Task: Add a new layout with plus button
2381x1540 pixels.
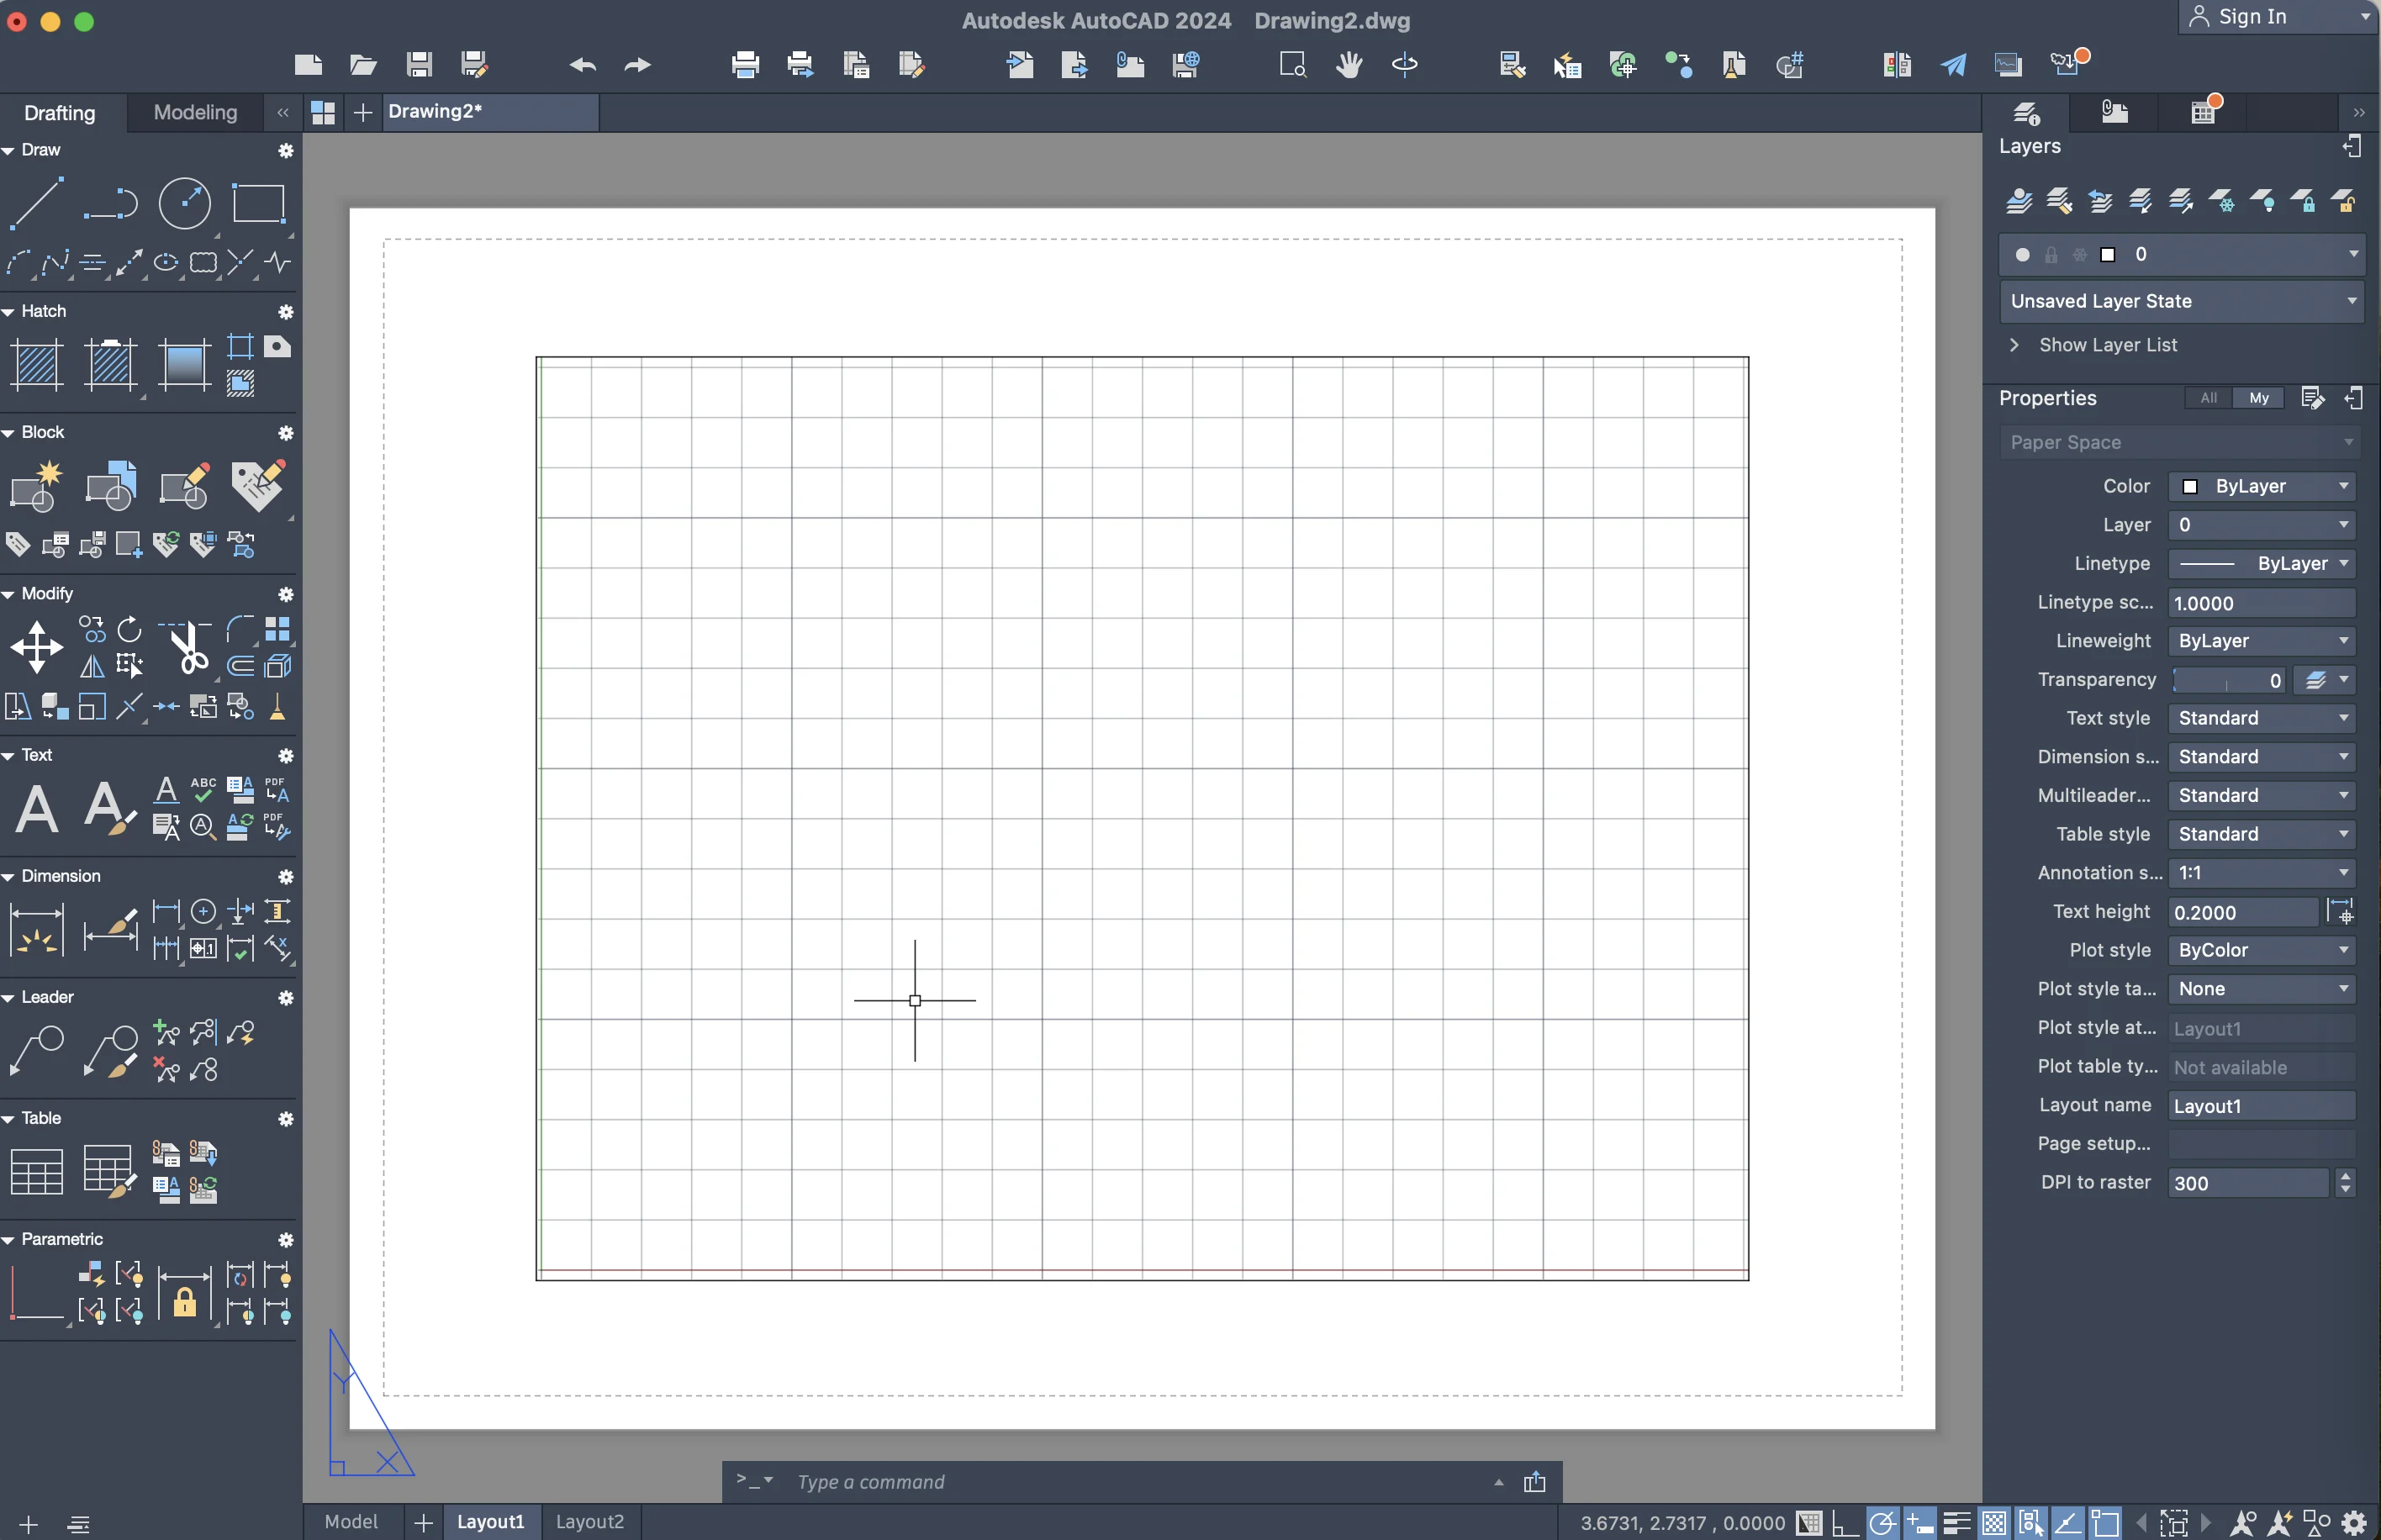Action: 423,1522
